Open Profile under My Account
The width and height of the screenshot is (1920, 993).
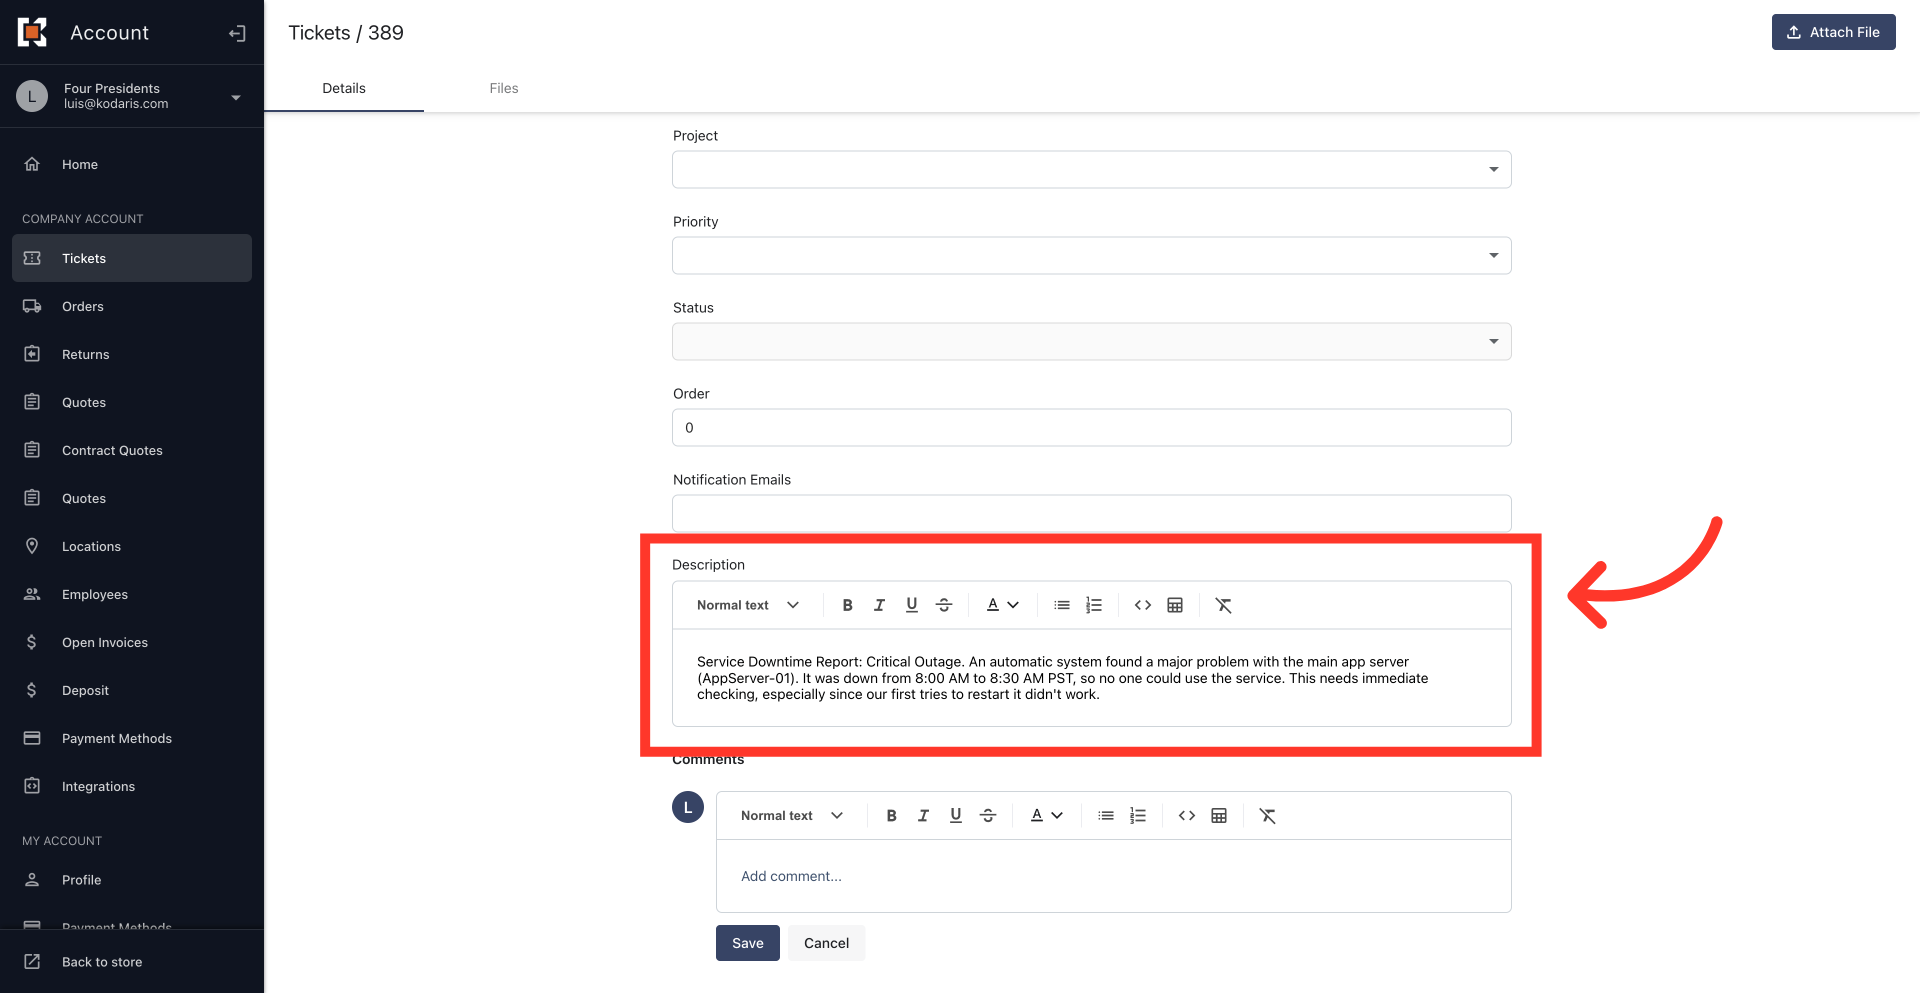click(x=132, y=880)
